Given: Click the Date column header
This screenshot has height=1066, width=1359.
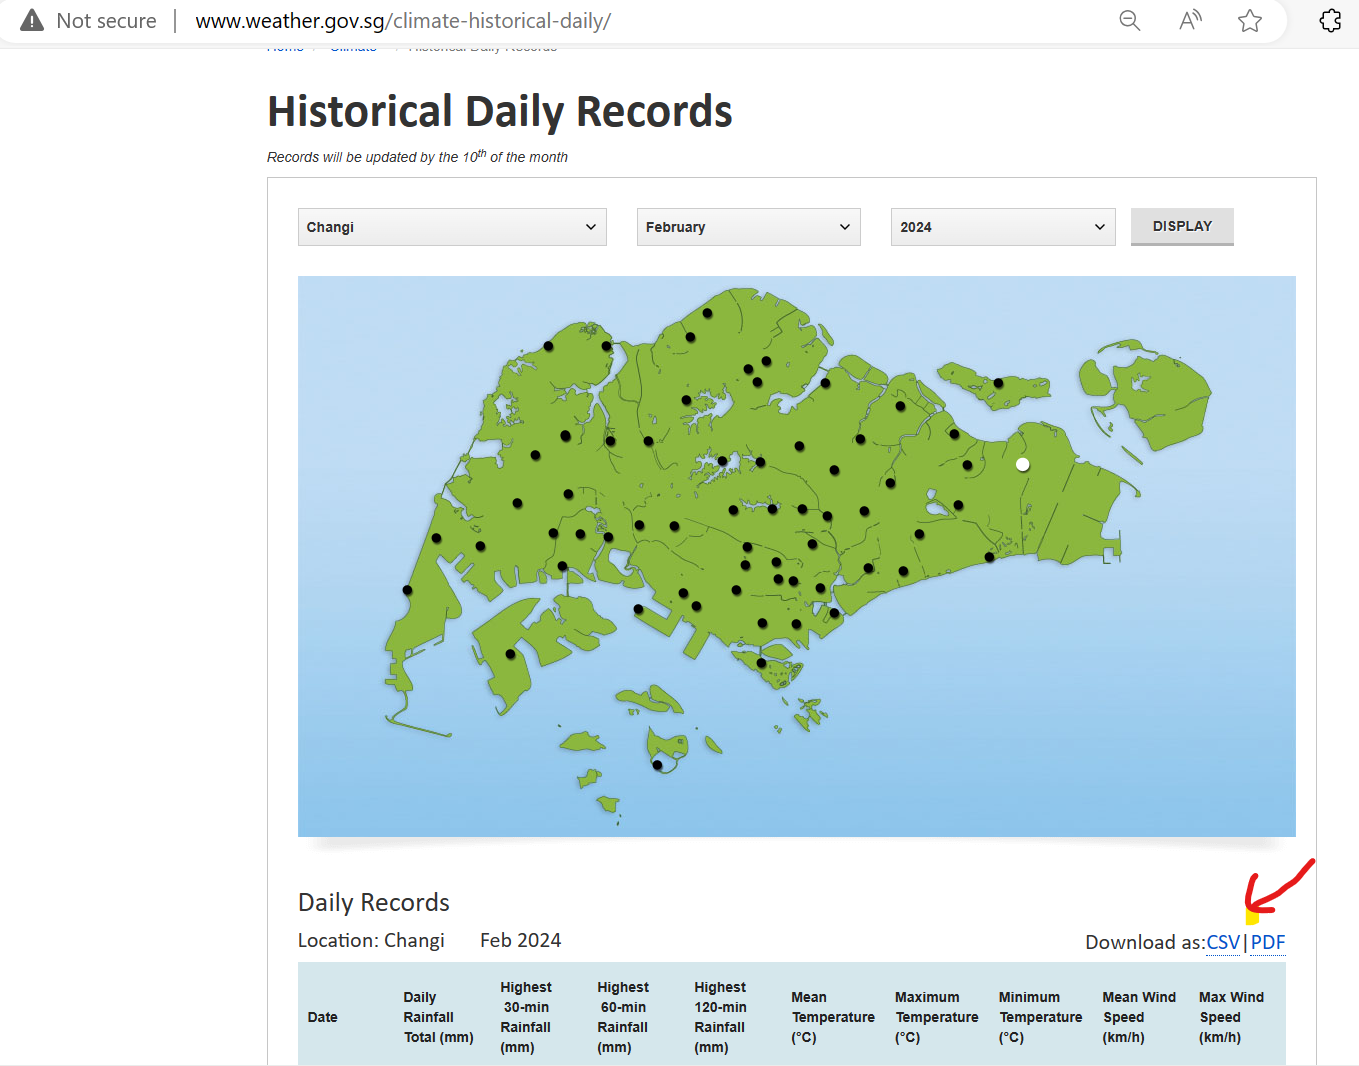Looking at the screenshot, I should point(322,1017).
